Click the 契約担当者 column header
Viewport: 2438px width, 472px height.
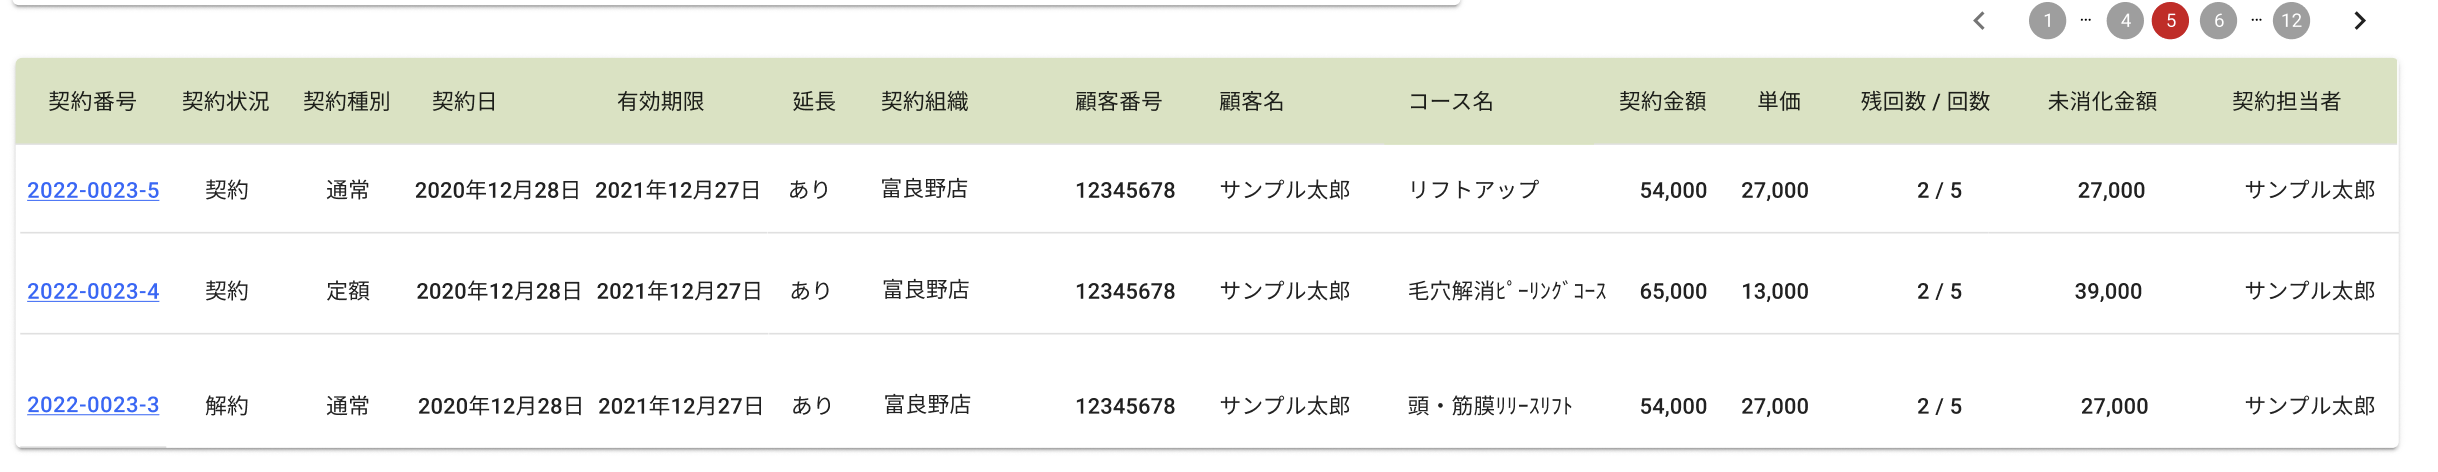pyautogui.click(x=2286, y=102)
